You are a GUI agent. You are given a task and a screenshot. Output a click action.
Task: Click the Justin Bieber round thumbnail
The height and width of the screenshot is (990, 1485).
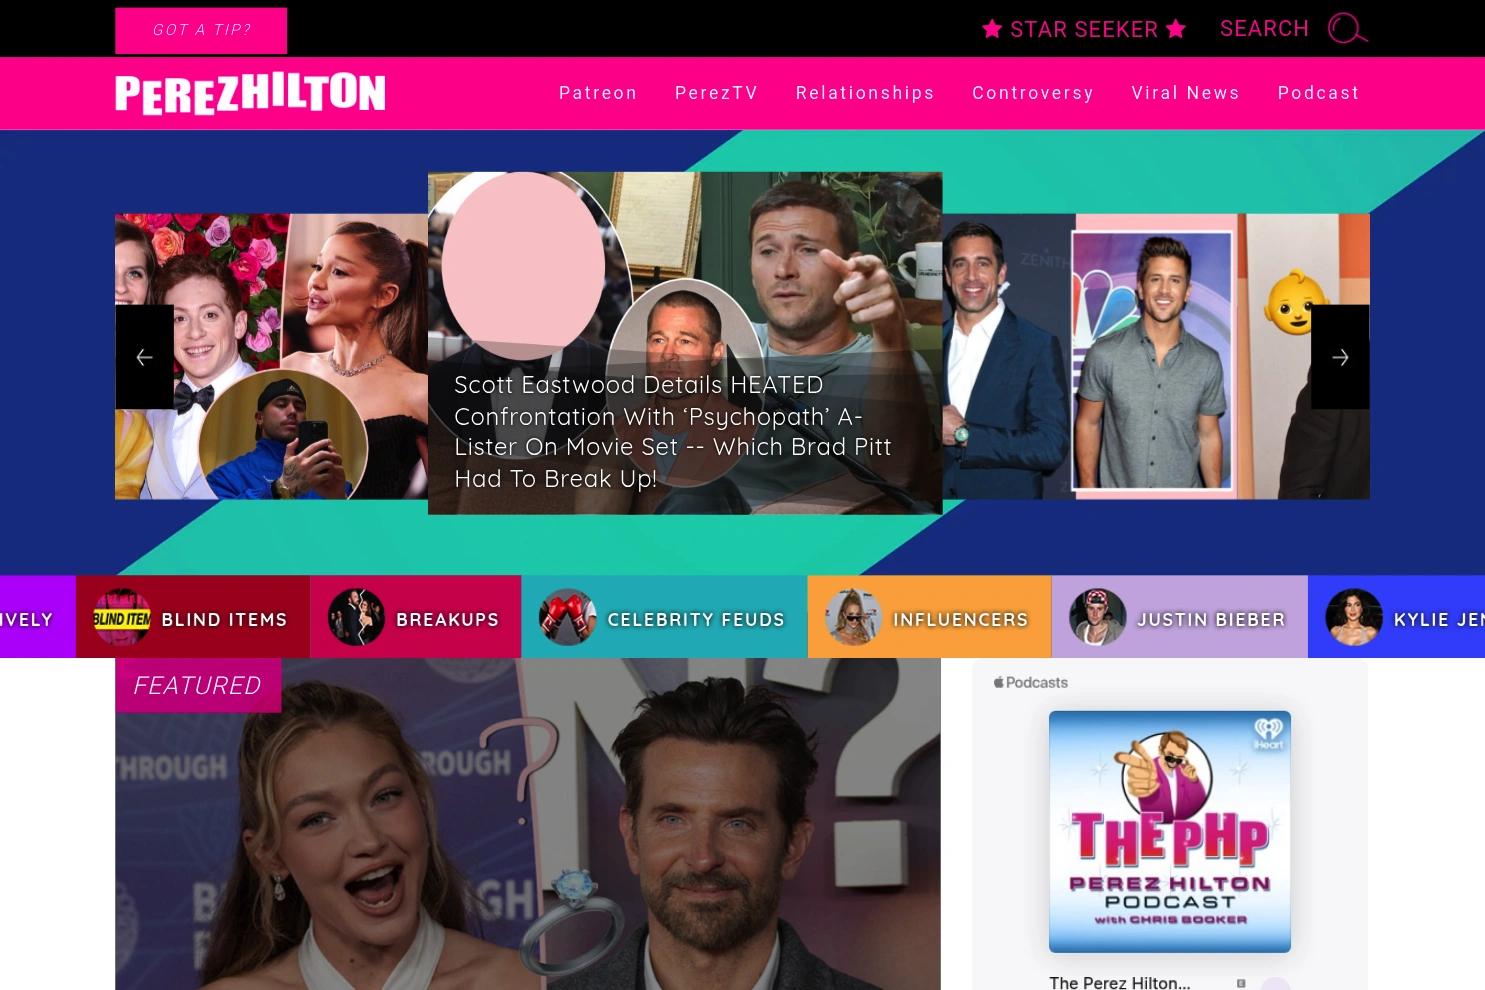[x=1098, y=617]
